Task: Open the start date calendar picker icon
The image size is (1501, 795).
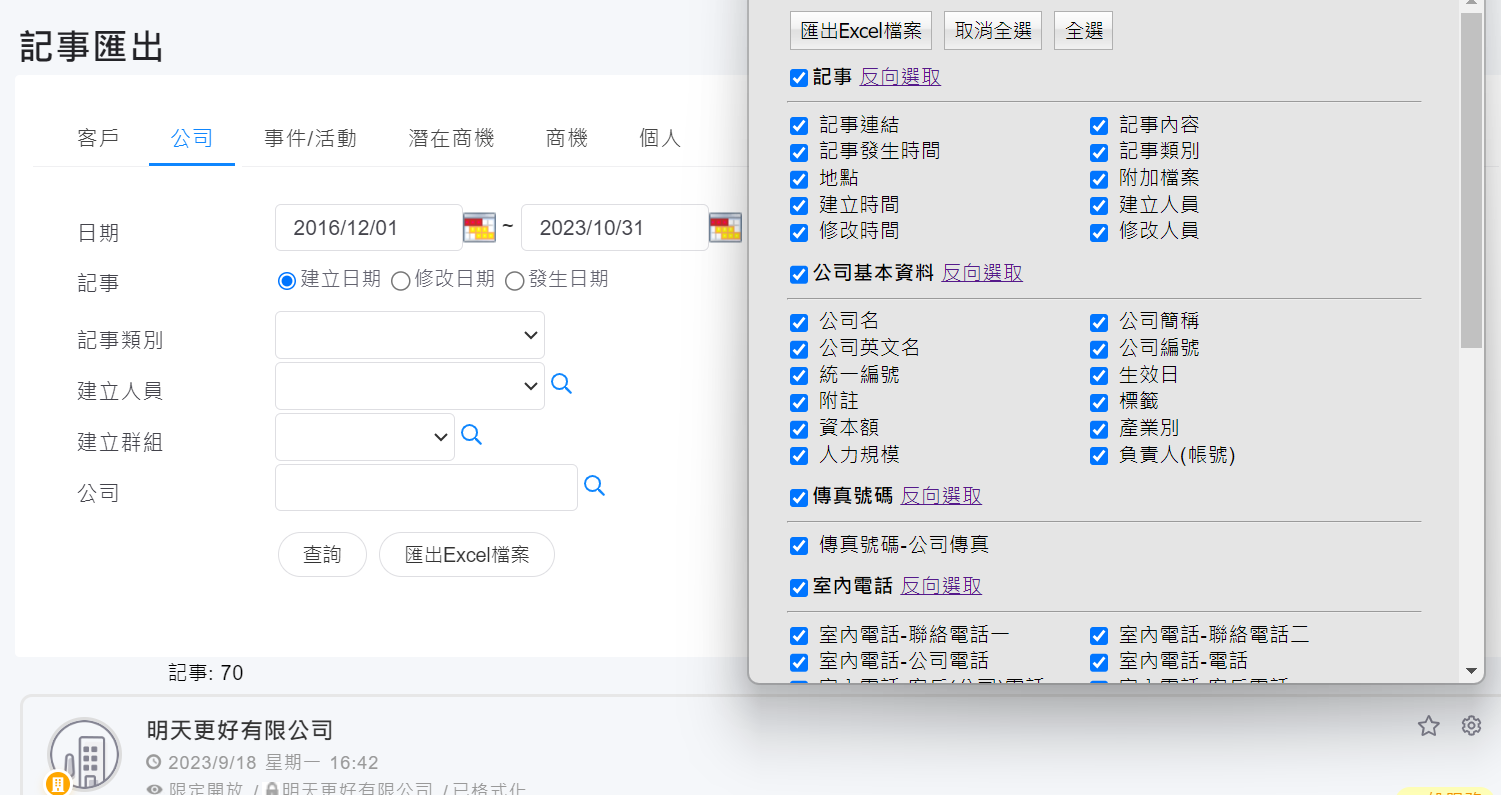Action: point(479,228)
